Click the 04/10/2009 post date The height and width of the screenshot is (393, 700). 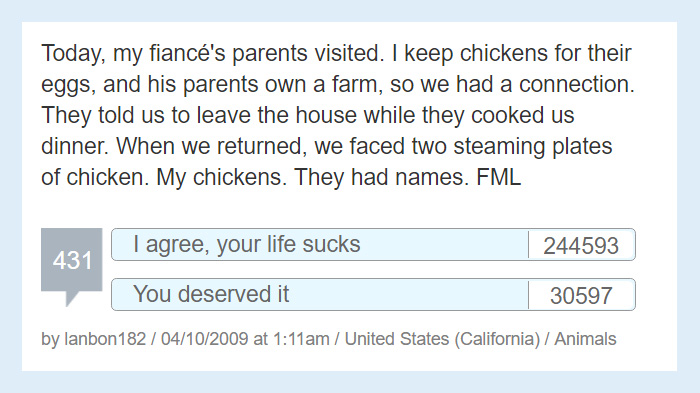click(204, 339)
